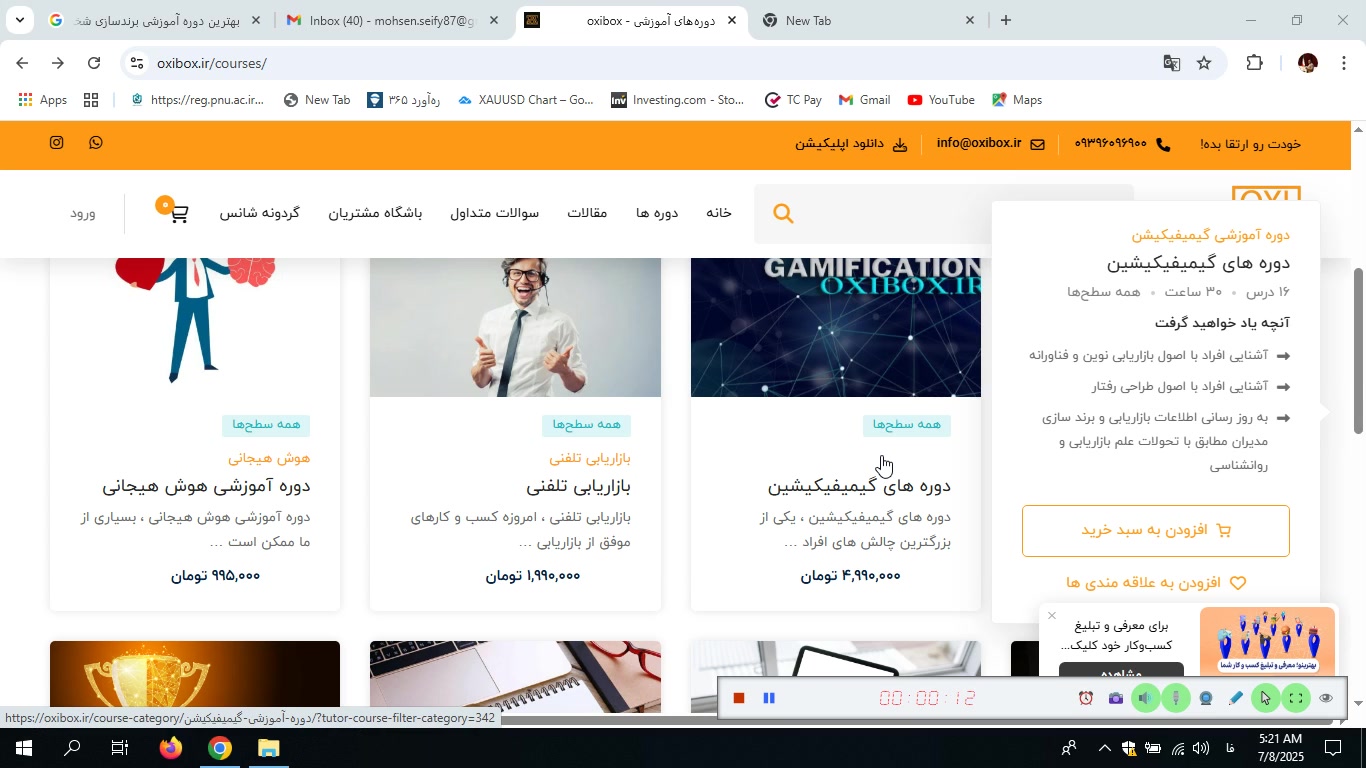The height and width of the screenshot is (768, 1366).
Task: Open the دوره های گیمیفیکیشین course title link
Action: [x=859, y=485]
